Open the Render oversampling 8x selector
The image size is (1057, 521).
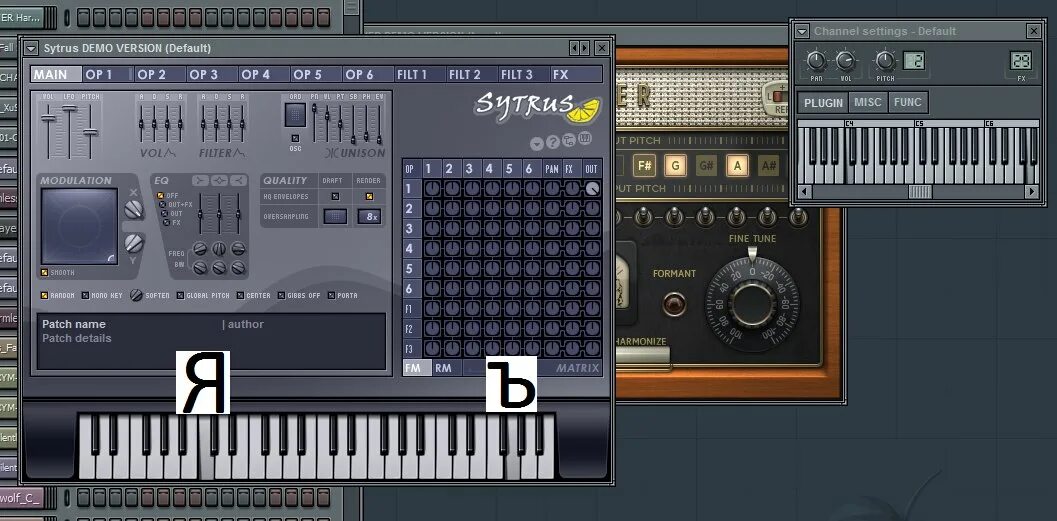point(369,216)
